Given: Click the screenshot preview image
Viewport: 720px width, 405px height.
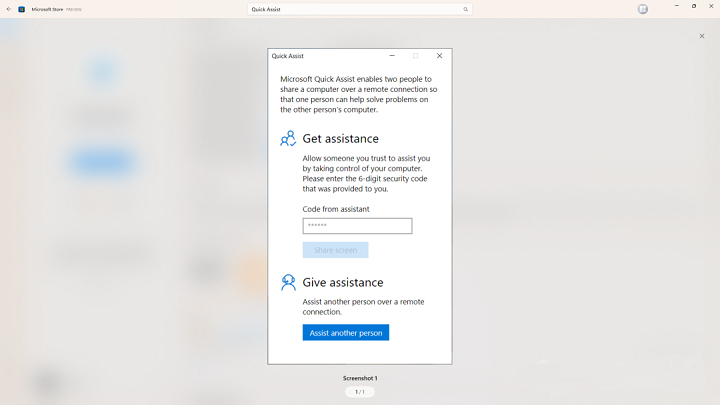Looking at the screenshot, I should click(360, 207).
